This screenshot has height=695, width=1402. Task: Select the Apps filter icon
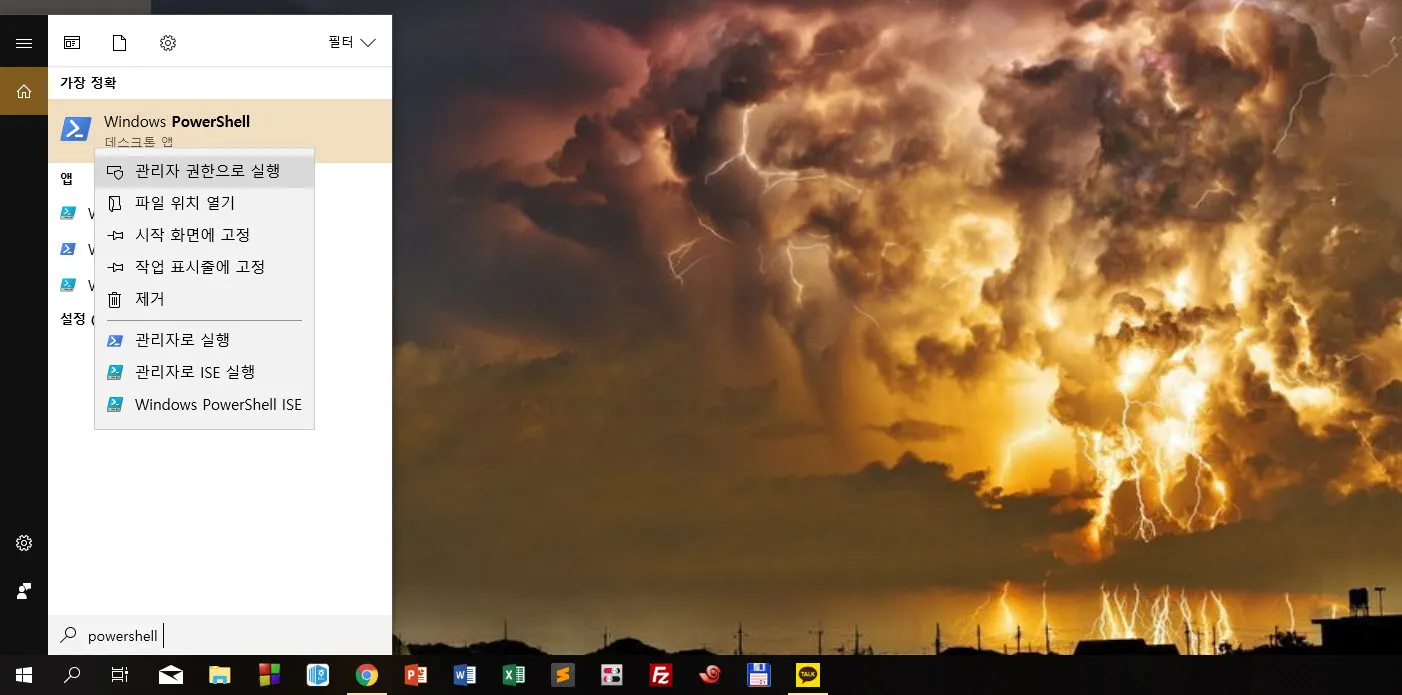pyautogui.click(x=72, y=43)
